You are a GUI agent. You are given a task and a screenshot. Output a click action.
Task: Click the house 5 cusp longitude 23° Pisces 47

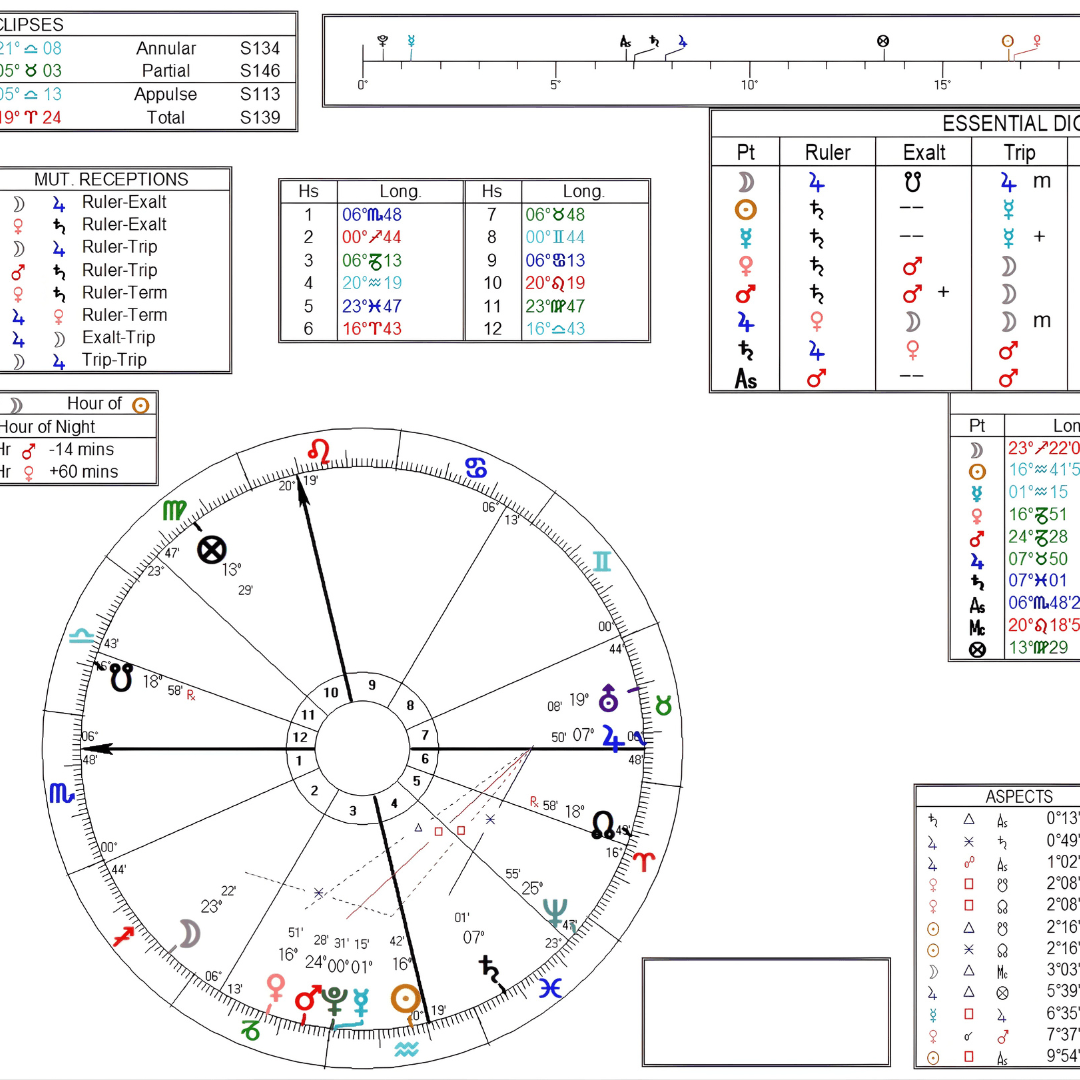coord(372,306)
